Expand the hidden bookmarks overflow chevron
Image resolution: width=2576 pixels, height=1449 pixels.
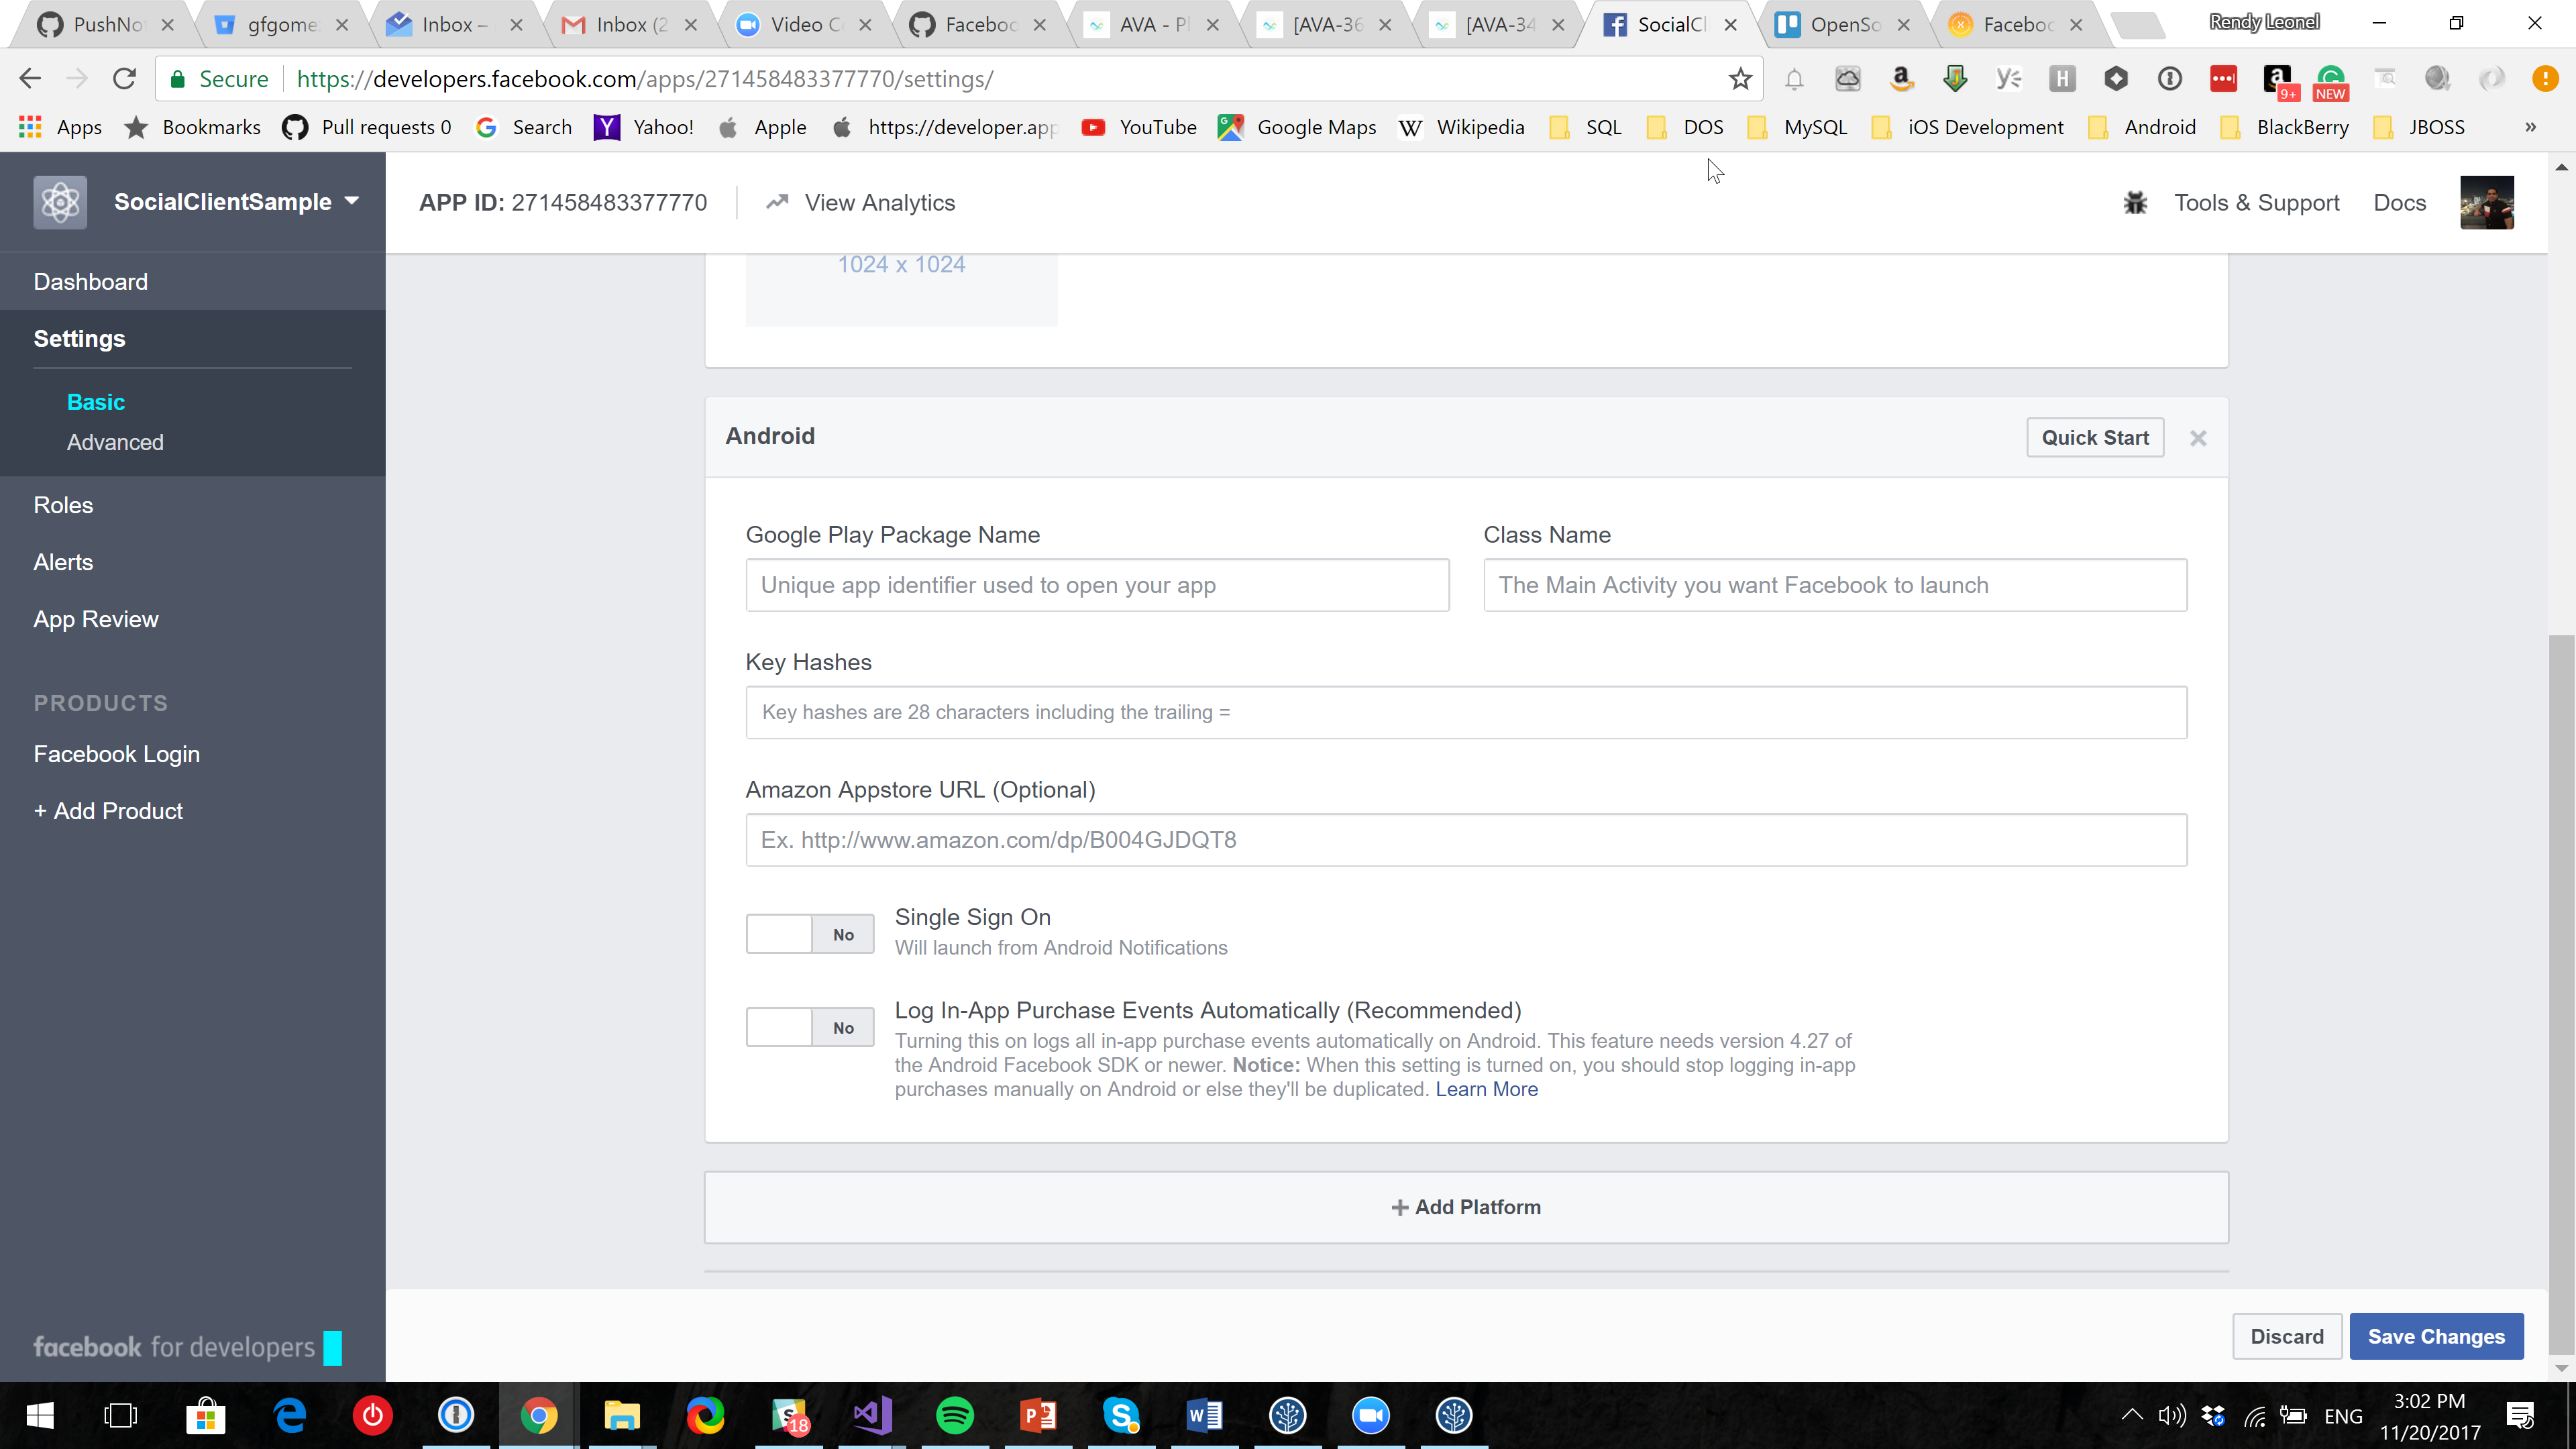tap(2530, 127)
